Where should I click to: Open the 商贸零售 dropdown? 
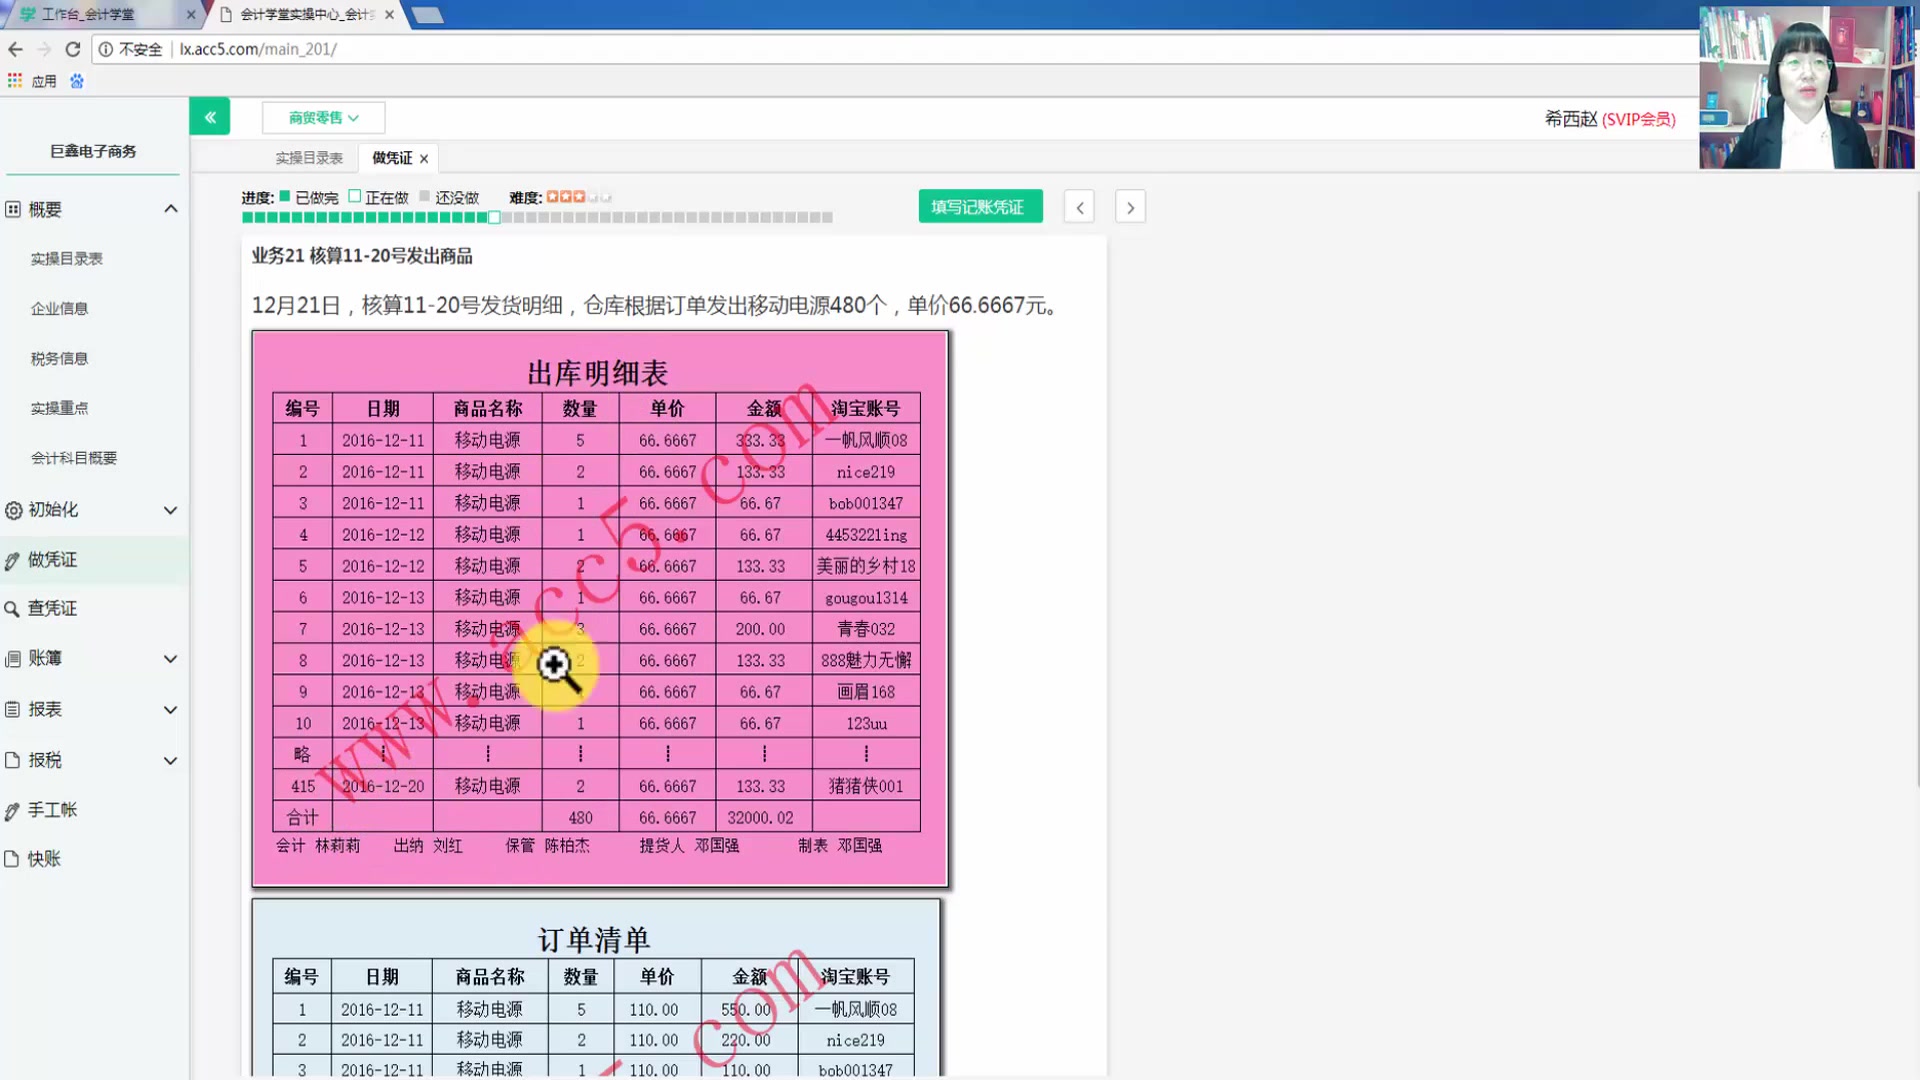pyautogui.click(x=323, y=117)
